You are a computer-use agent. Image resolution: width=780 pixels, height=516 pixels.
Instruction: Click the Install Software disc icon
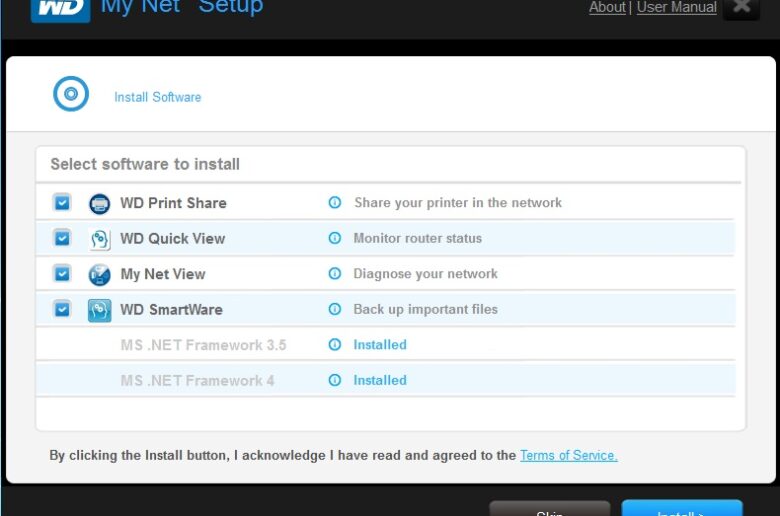(71, 94)
